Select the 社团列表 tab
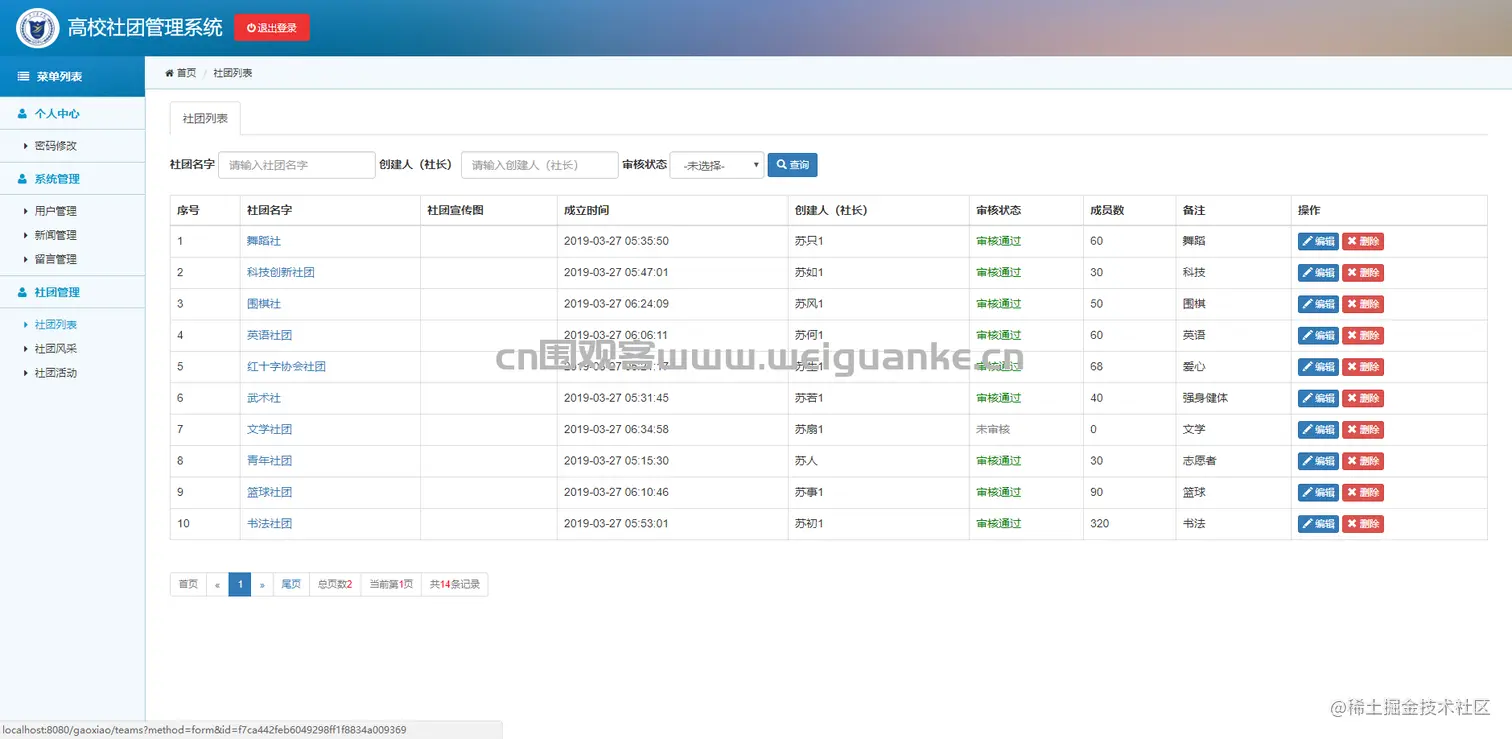Viewport: 1512px width, 739px height. pos(205,118)
